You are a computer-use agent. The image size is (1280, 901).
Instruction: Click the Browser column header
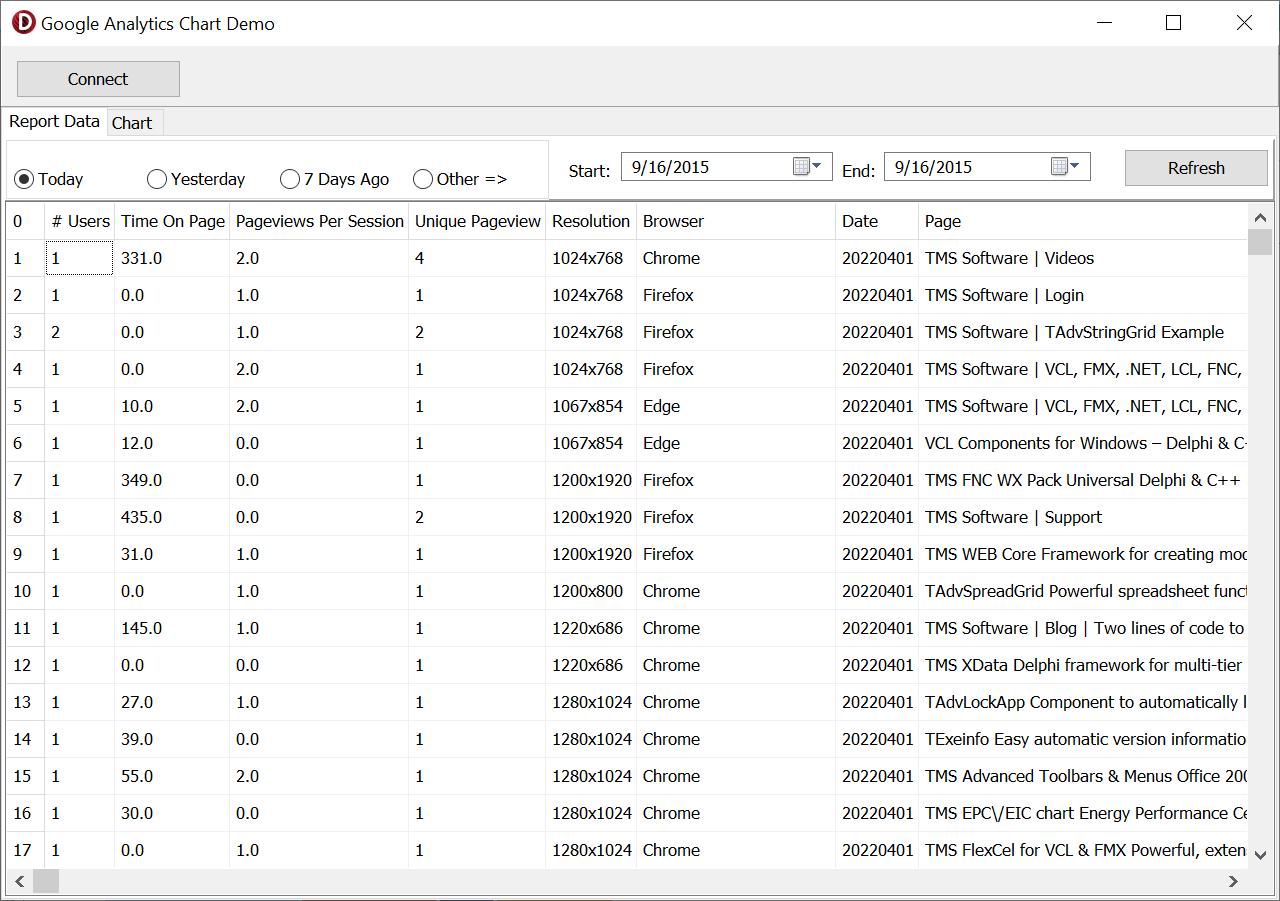pos(736,221)
